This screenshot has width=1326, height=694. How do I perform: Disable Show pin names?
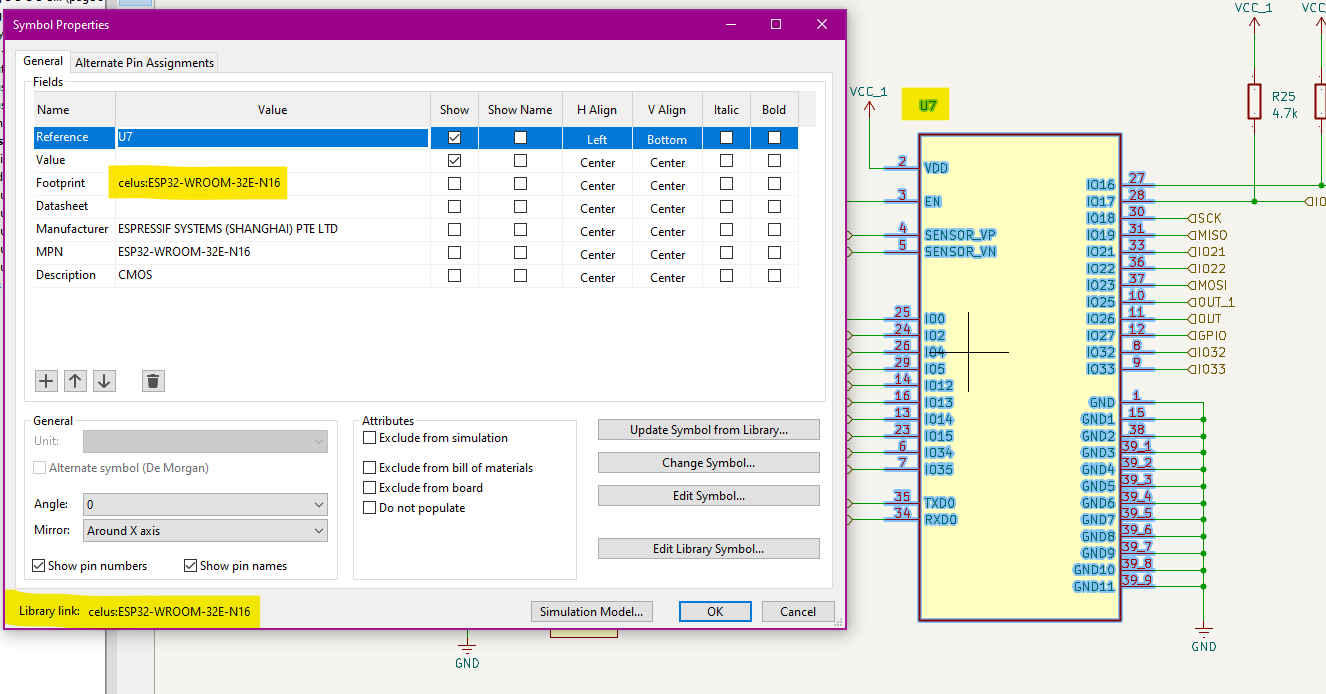click(190, 565)
